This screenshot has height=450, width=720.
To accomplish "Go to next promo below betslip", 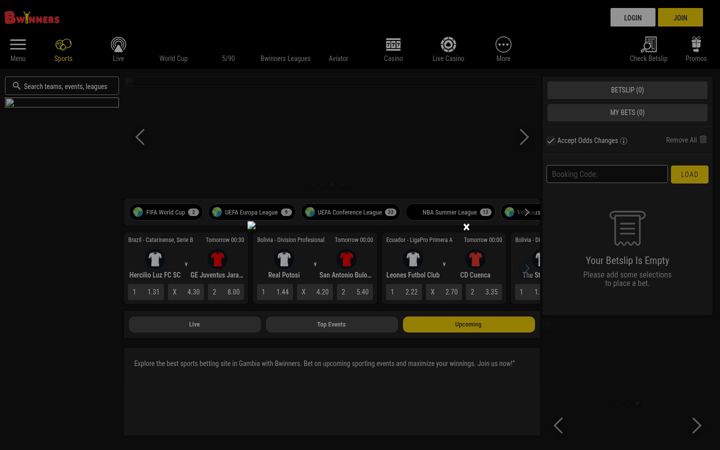I will pyautogui.click(x=697, y=426).
